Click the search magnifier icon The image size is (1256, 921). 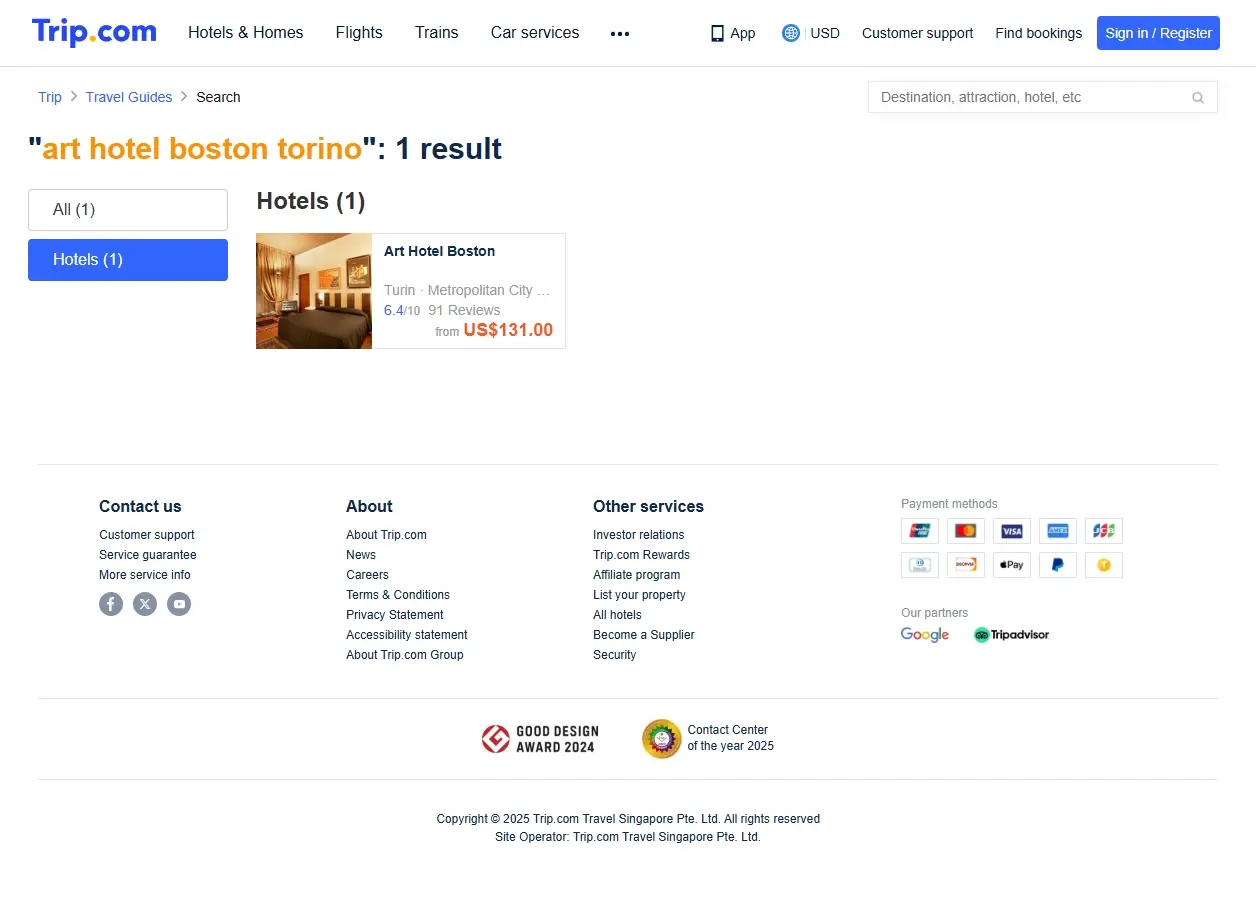point(1198,97)
